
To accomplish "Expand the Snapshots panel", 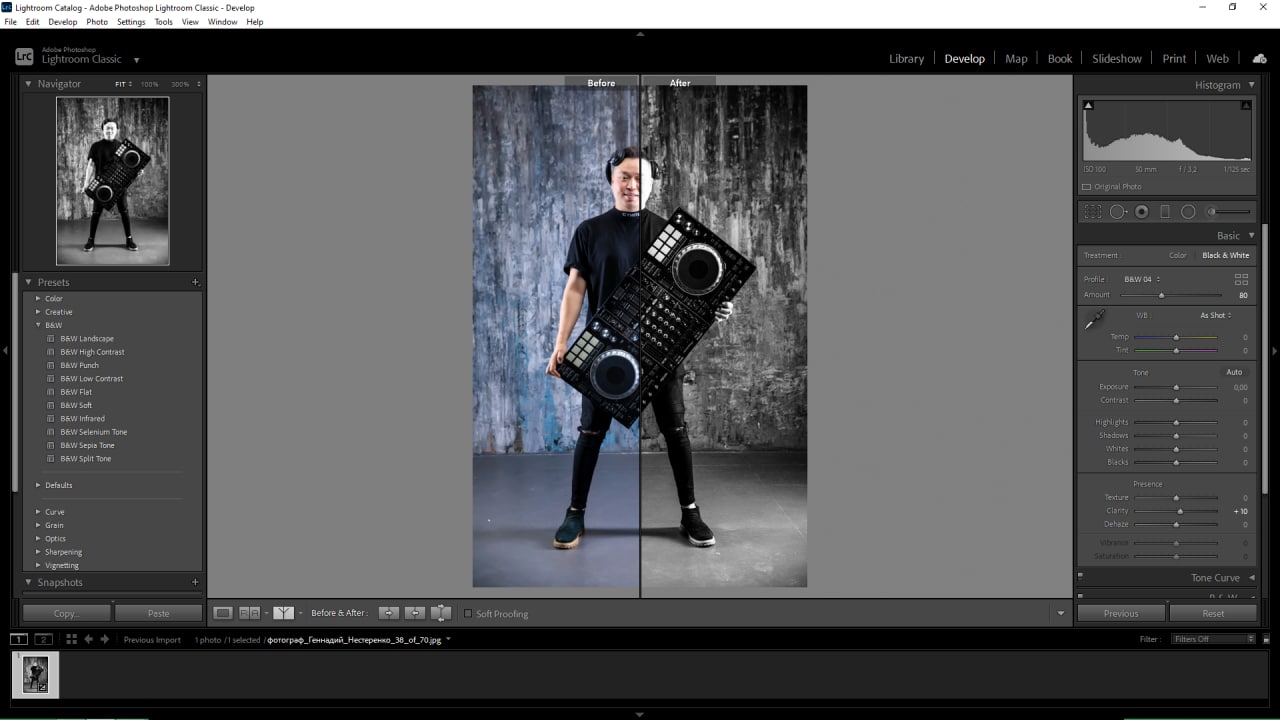I will click(29, 582).
